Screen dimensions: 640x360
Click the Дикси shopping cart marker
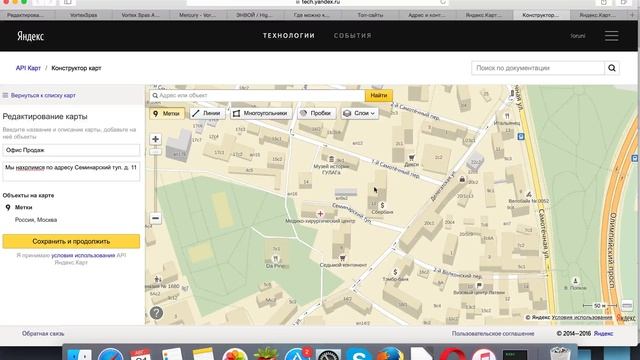pyautogui.click(x=411, y=157)
